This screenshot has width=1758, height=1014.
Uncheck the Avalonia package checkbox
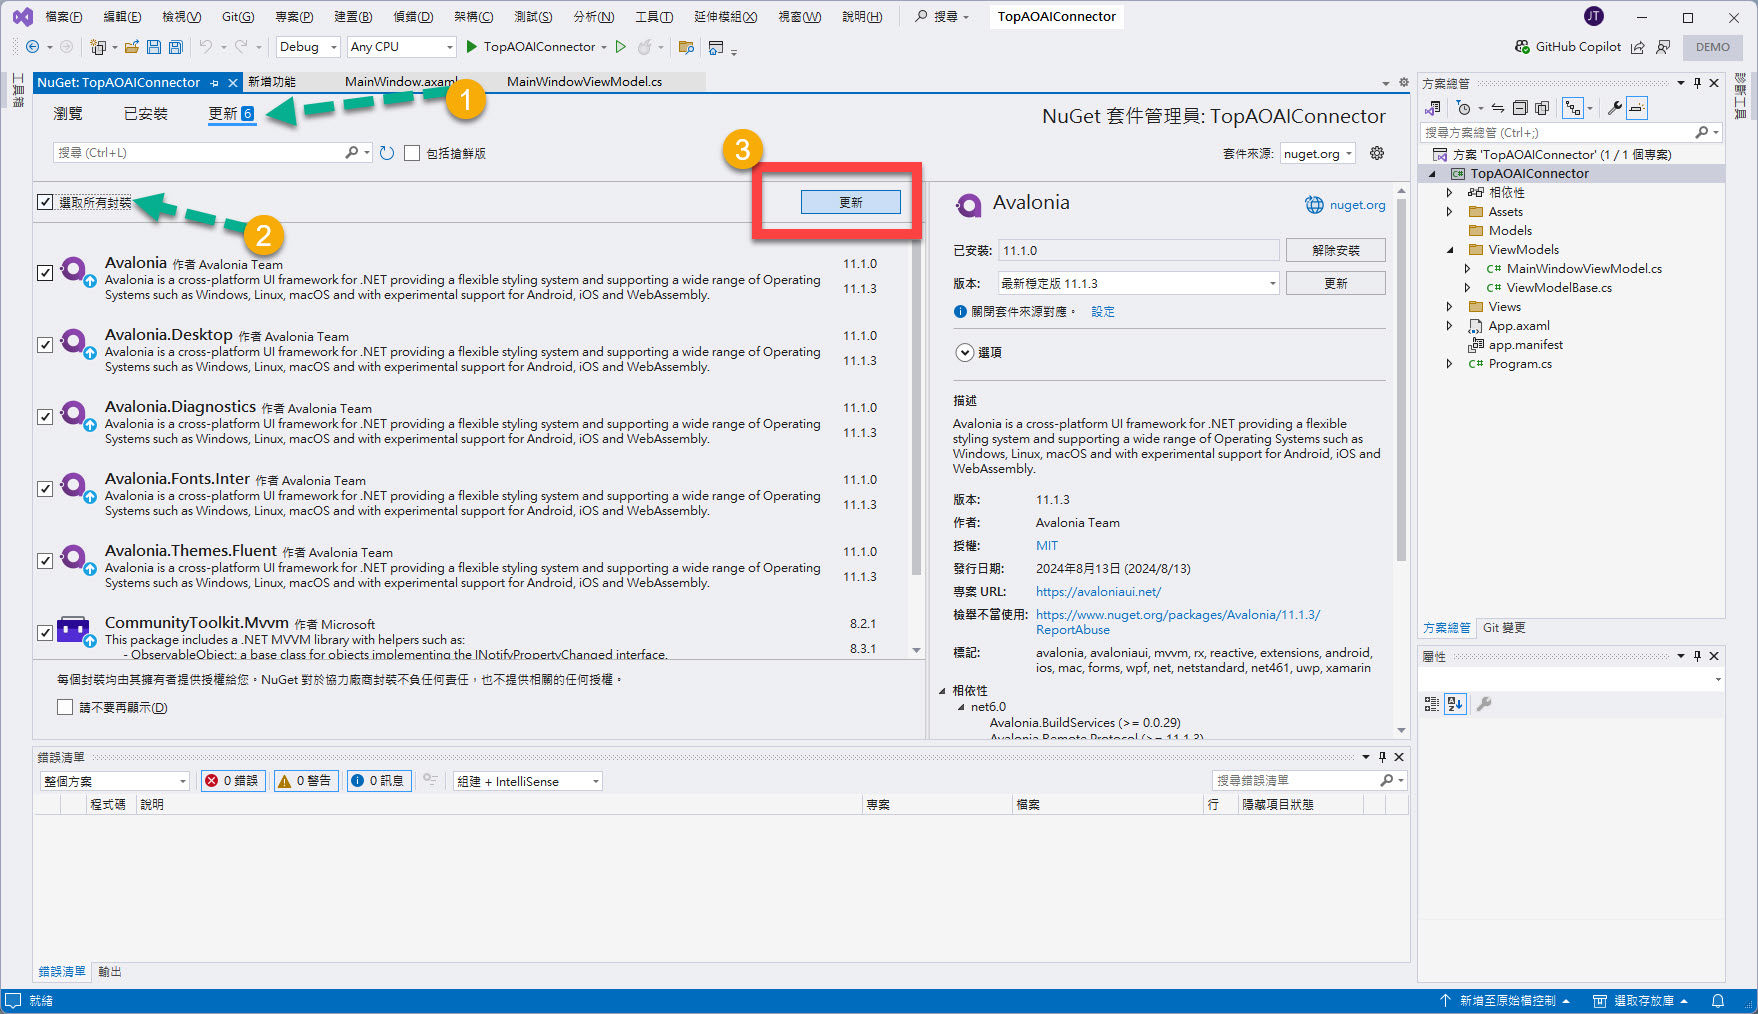coord(45,273)
